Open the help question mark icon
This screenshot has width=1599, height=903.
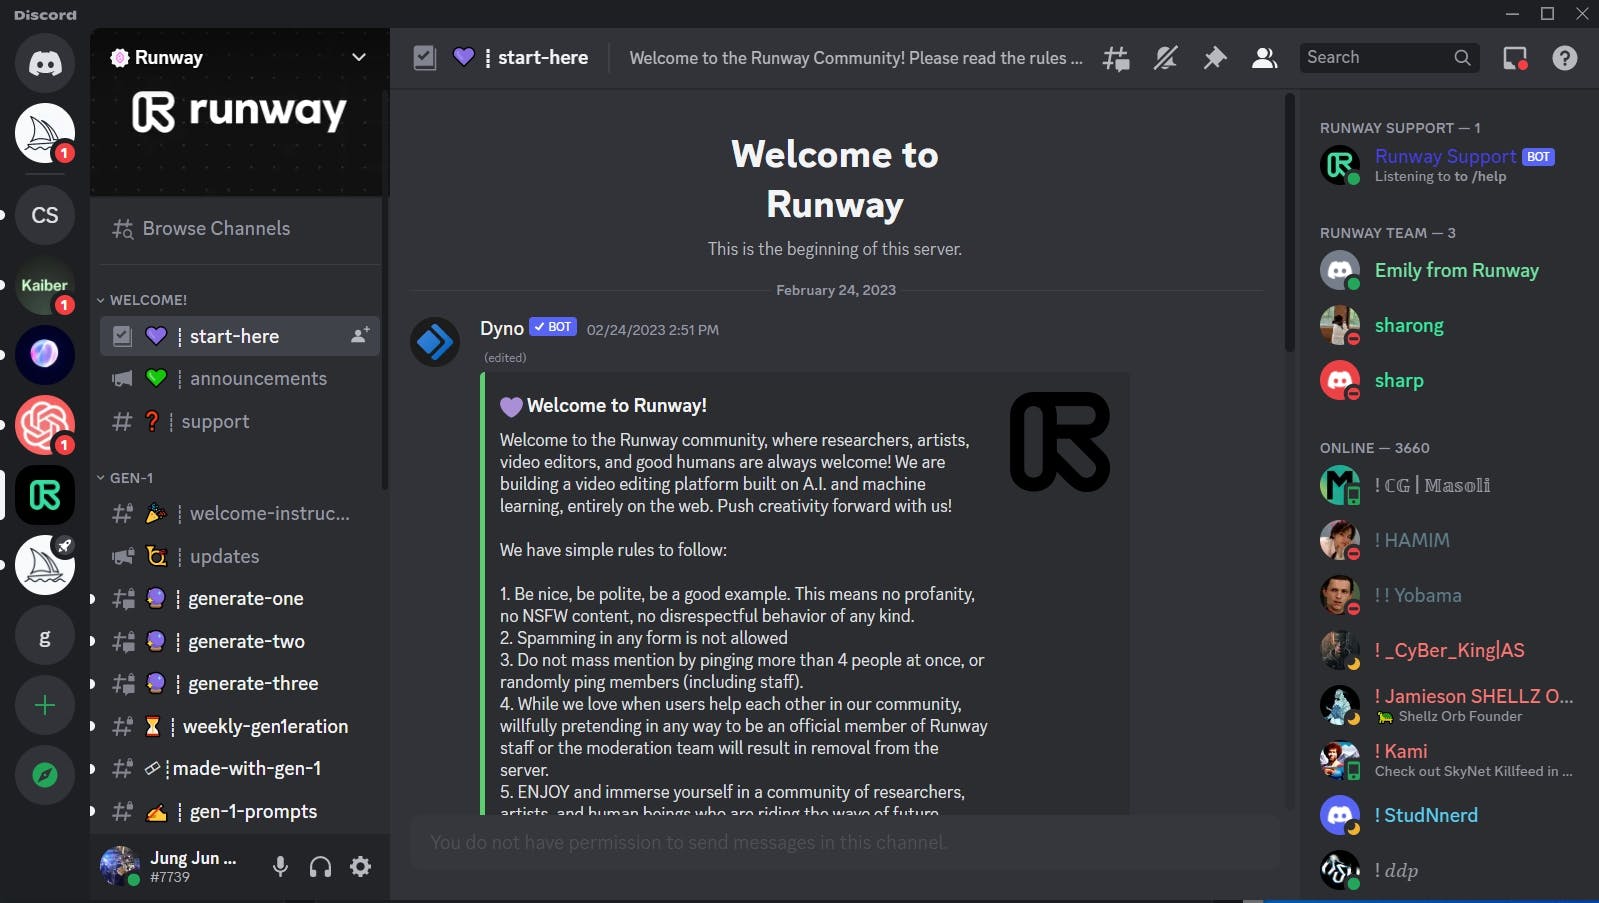[1565, 58]
